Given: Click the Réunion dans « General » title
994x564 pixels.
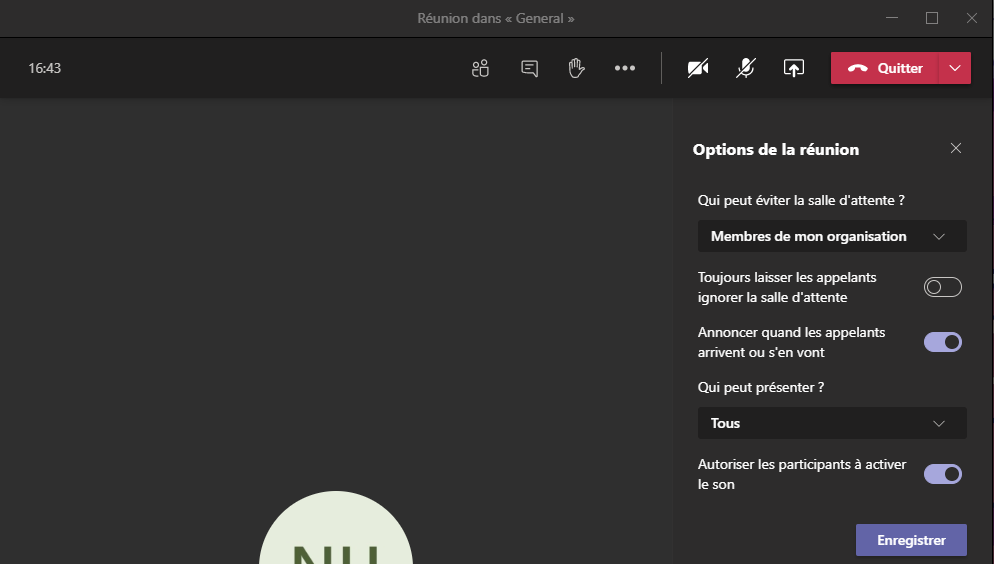Looking at the screenshot, I should click(x=496, y=18).
